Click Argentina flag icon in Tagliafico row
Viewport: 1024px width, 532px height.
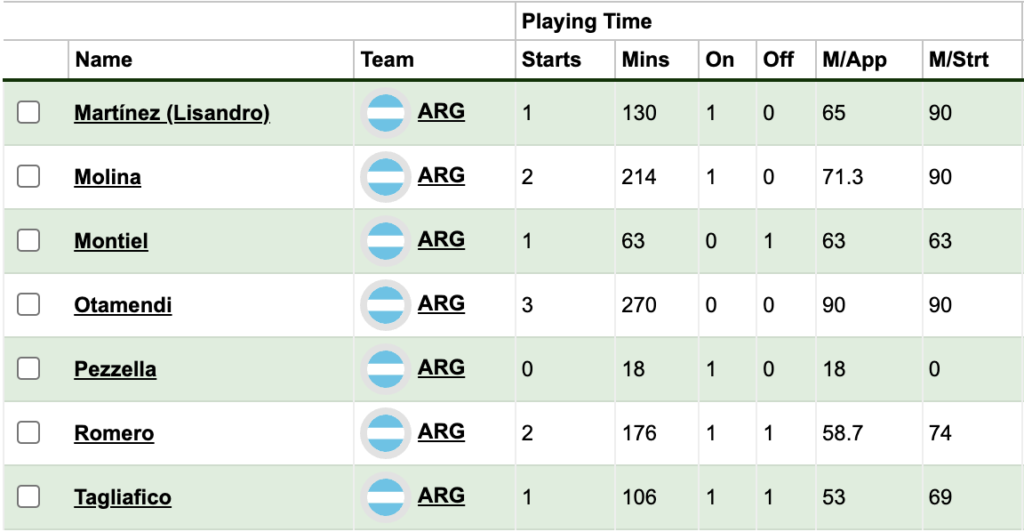pyautogui.click(x=386, y=497)
